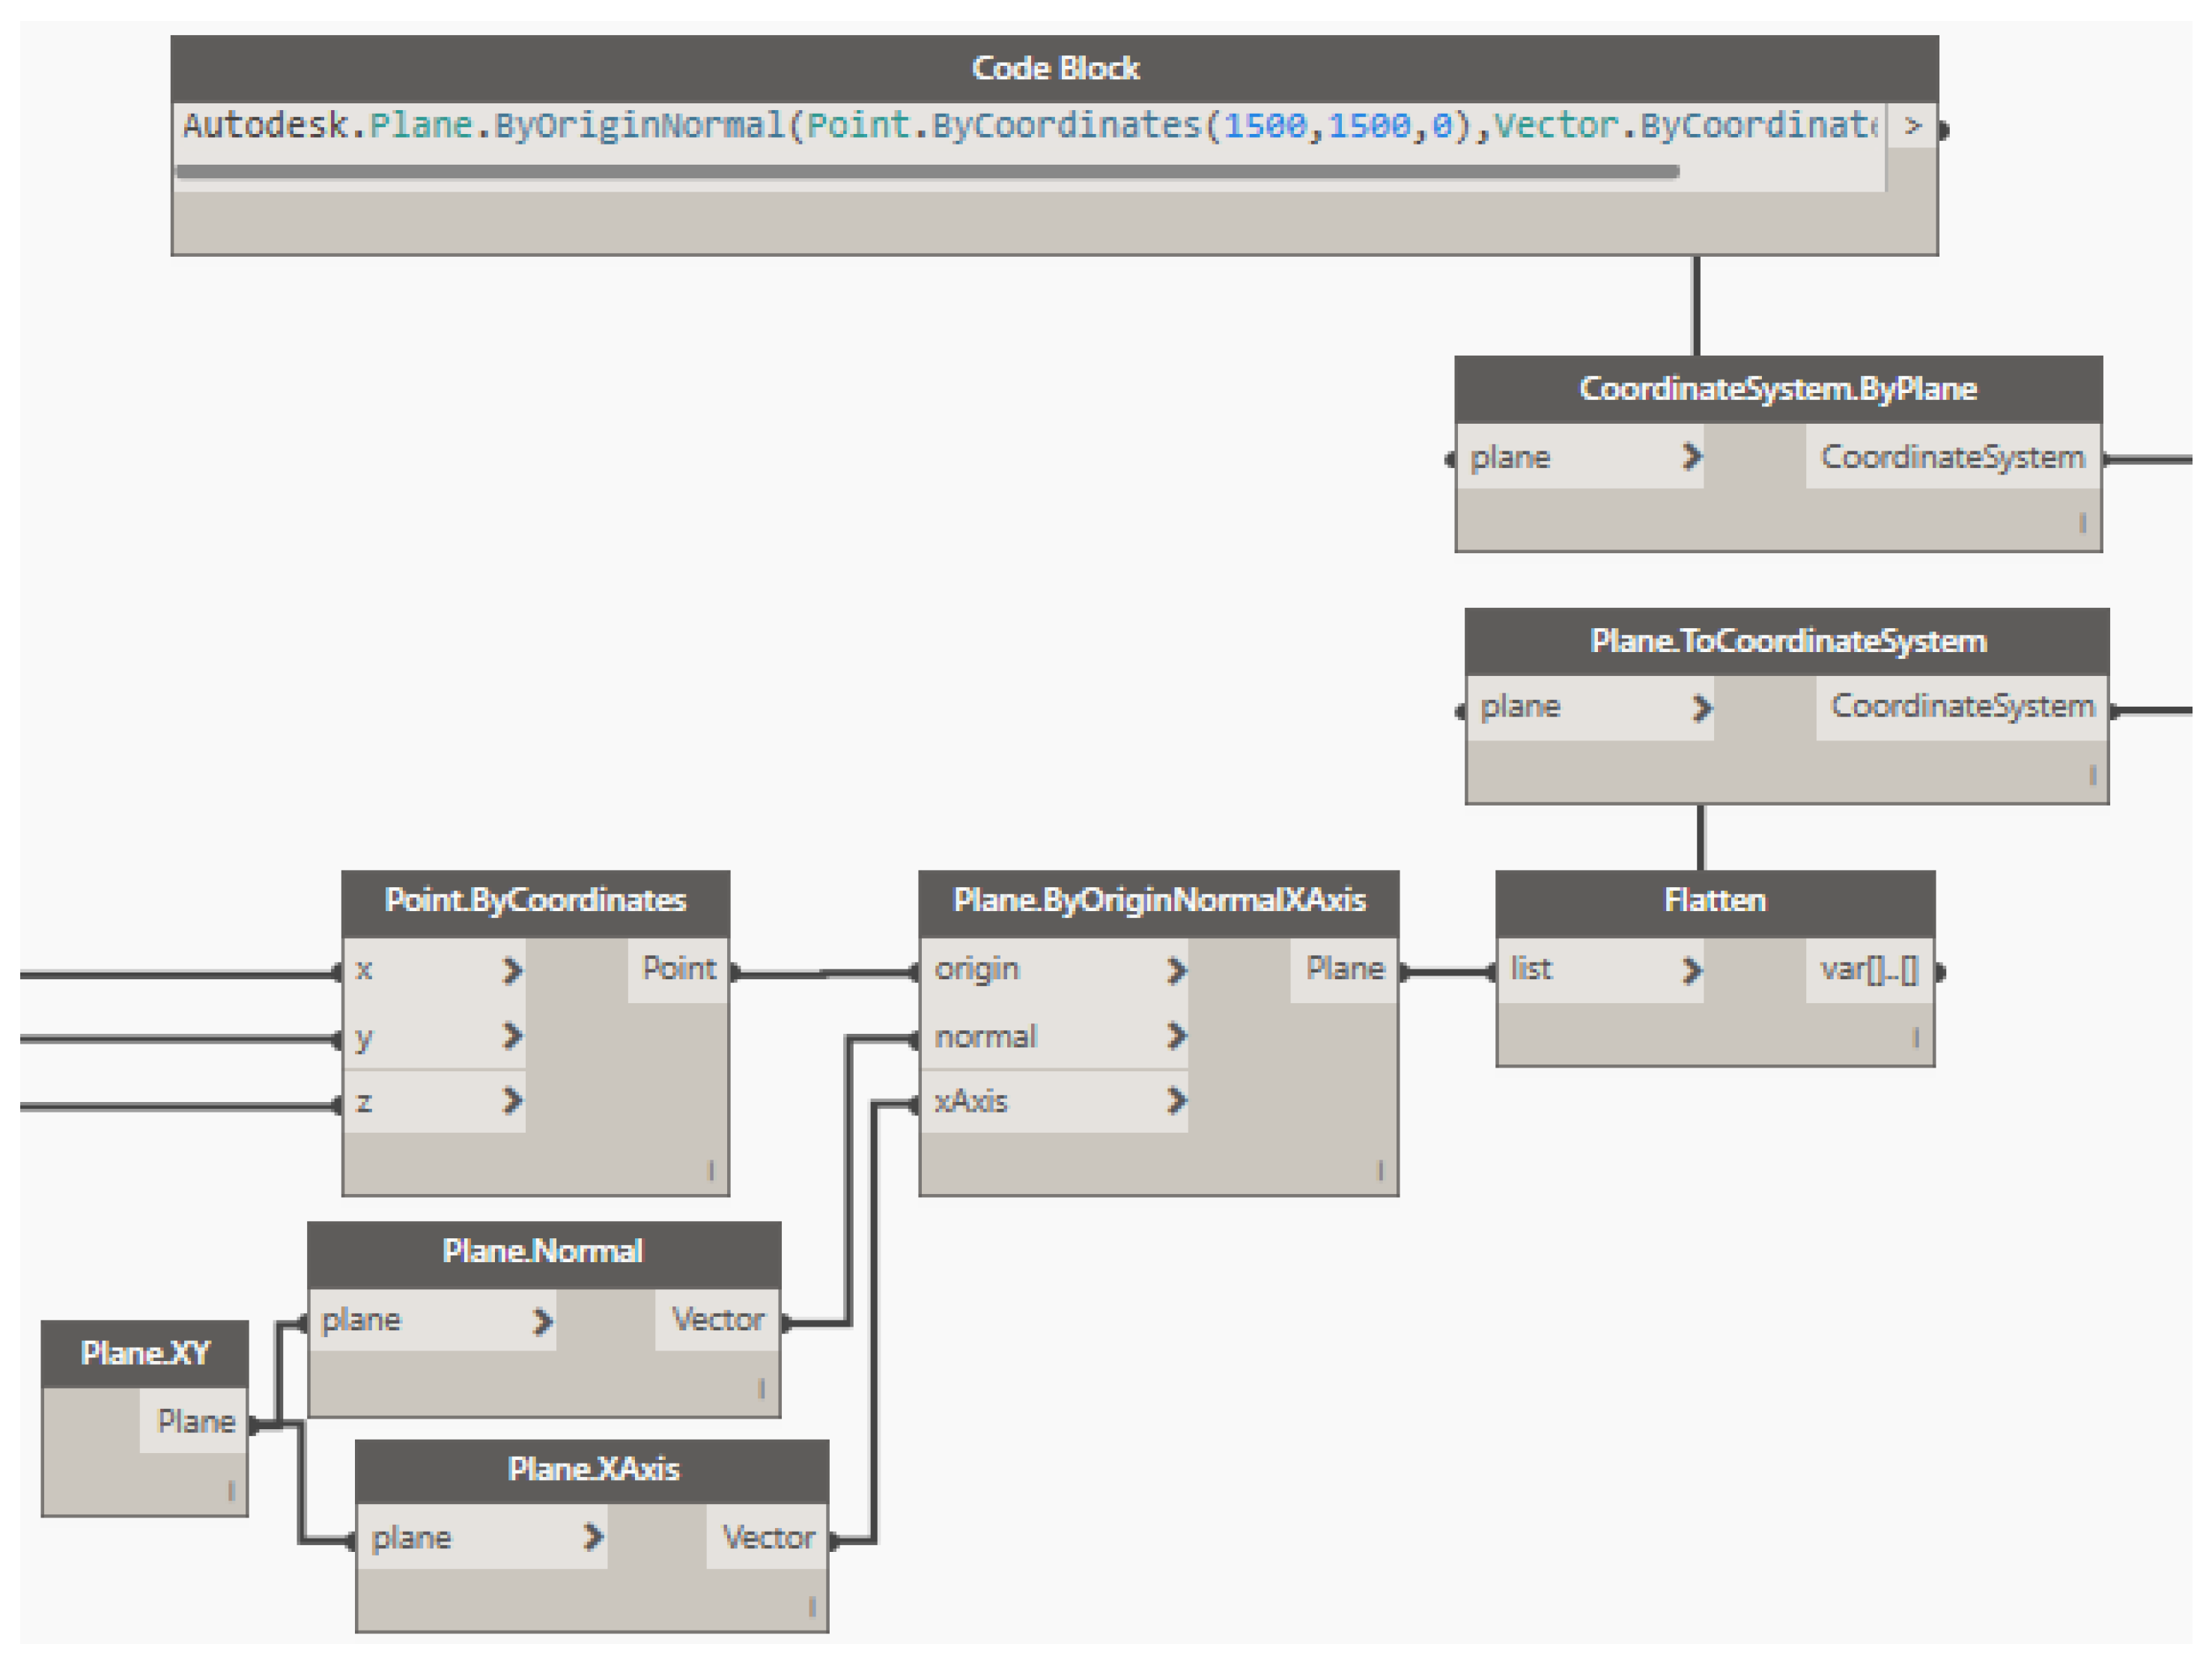Click the Plane output of the Plane.XY node
The height and width of the screenshot is (1653, 2212).
(196, 1421)
